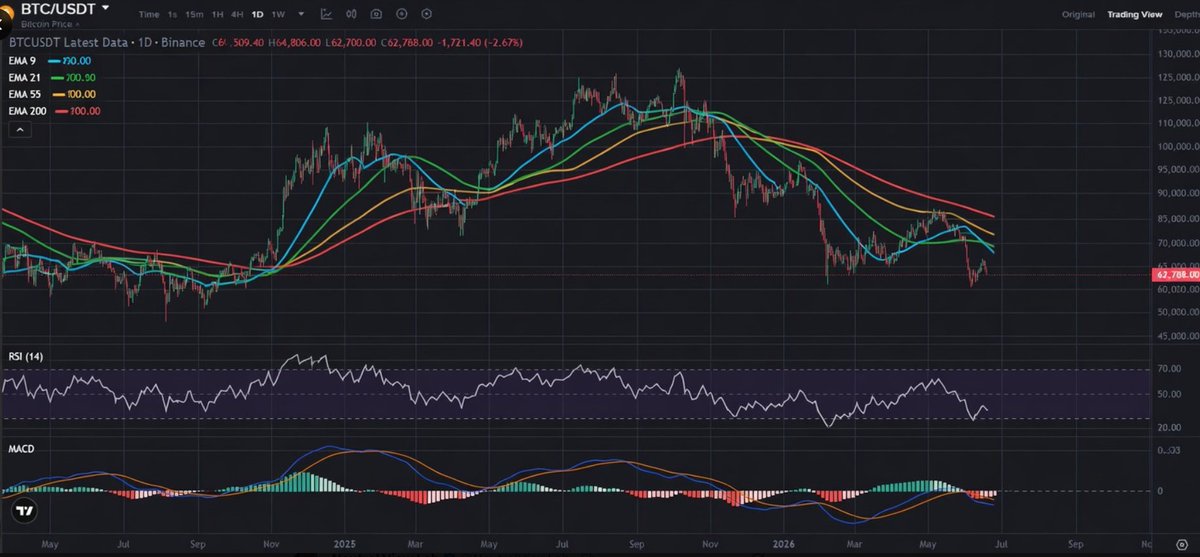The height and width of the screenshot is (557, 1200).
Task: Select the MACD indicator label
Action: [x=21, y=449]
